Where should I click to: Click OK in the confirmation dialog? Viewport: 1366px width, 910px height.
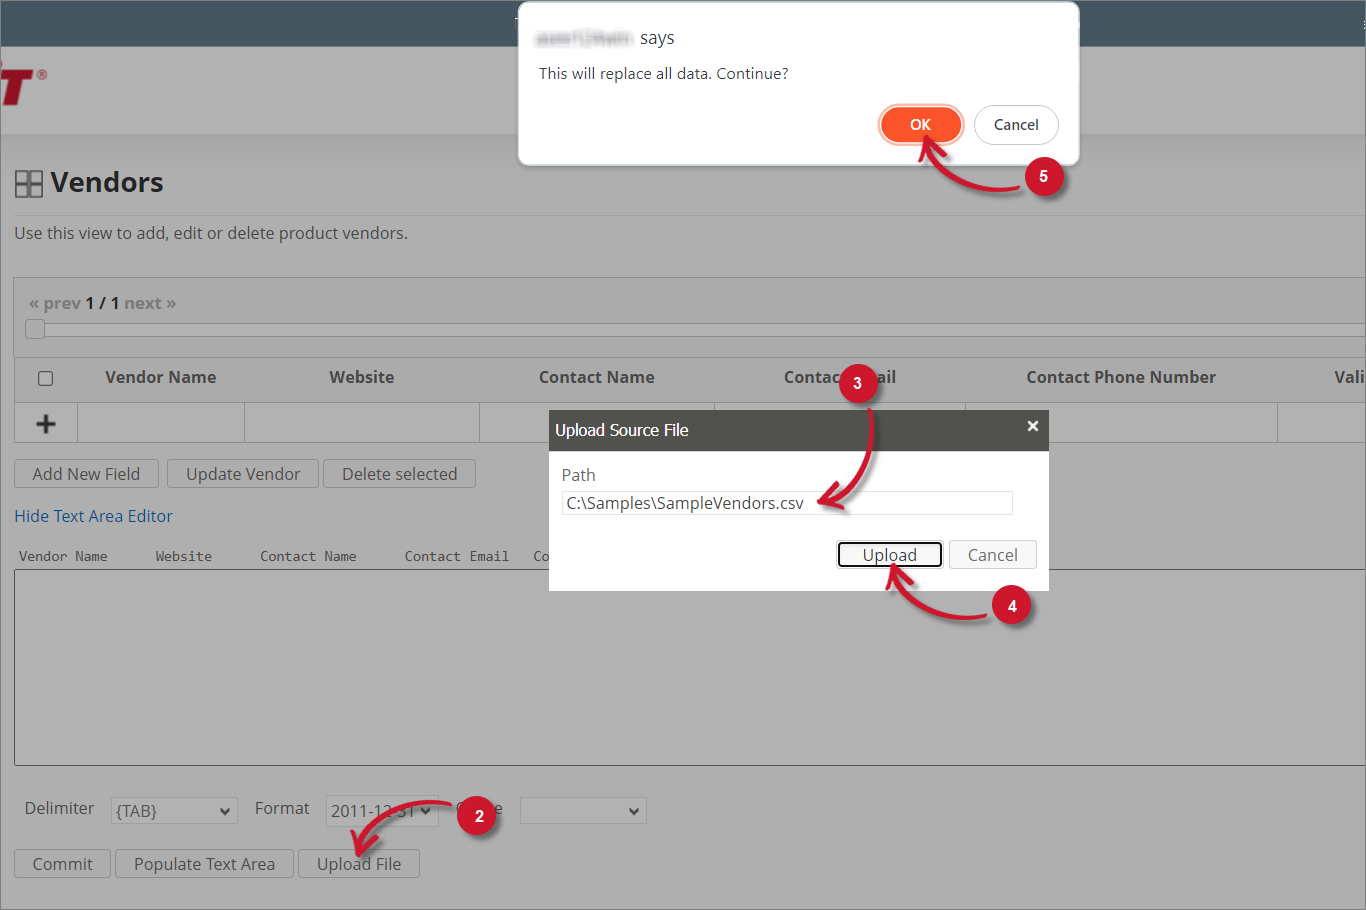coord(920,125)
